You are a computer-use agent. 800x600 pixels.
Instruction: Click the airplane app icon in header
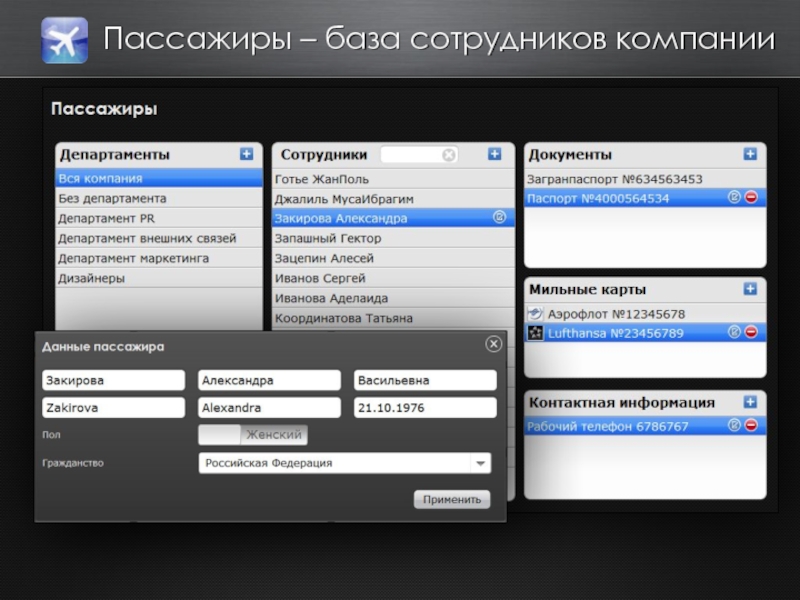pos(64,40)
